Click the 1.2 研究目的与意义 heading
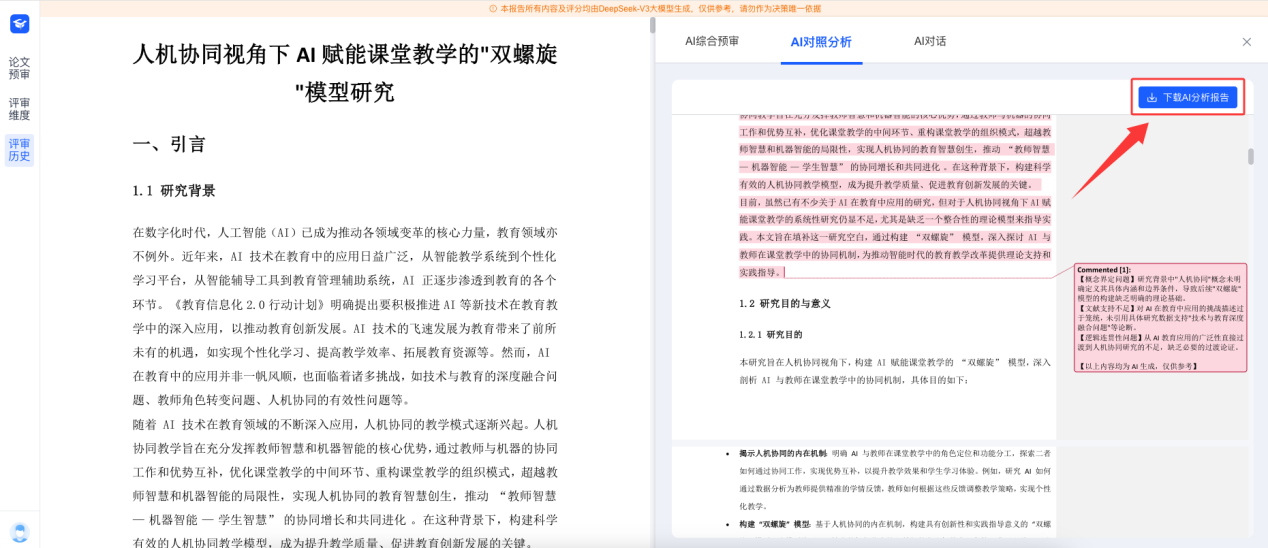 point(784,303)
